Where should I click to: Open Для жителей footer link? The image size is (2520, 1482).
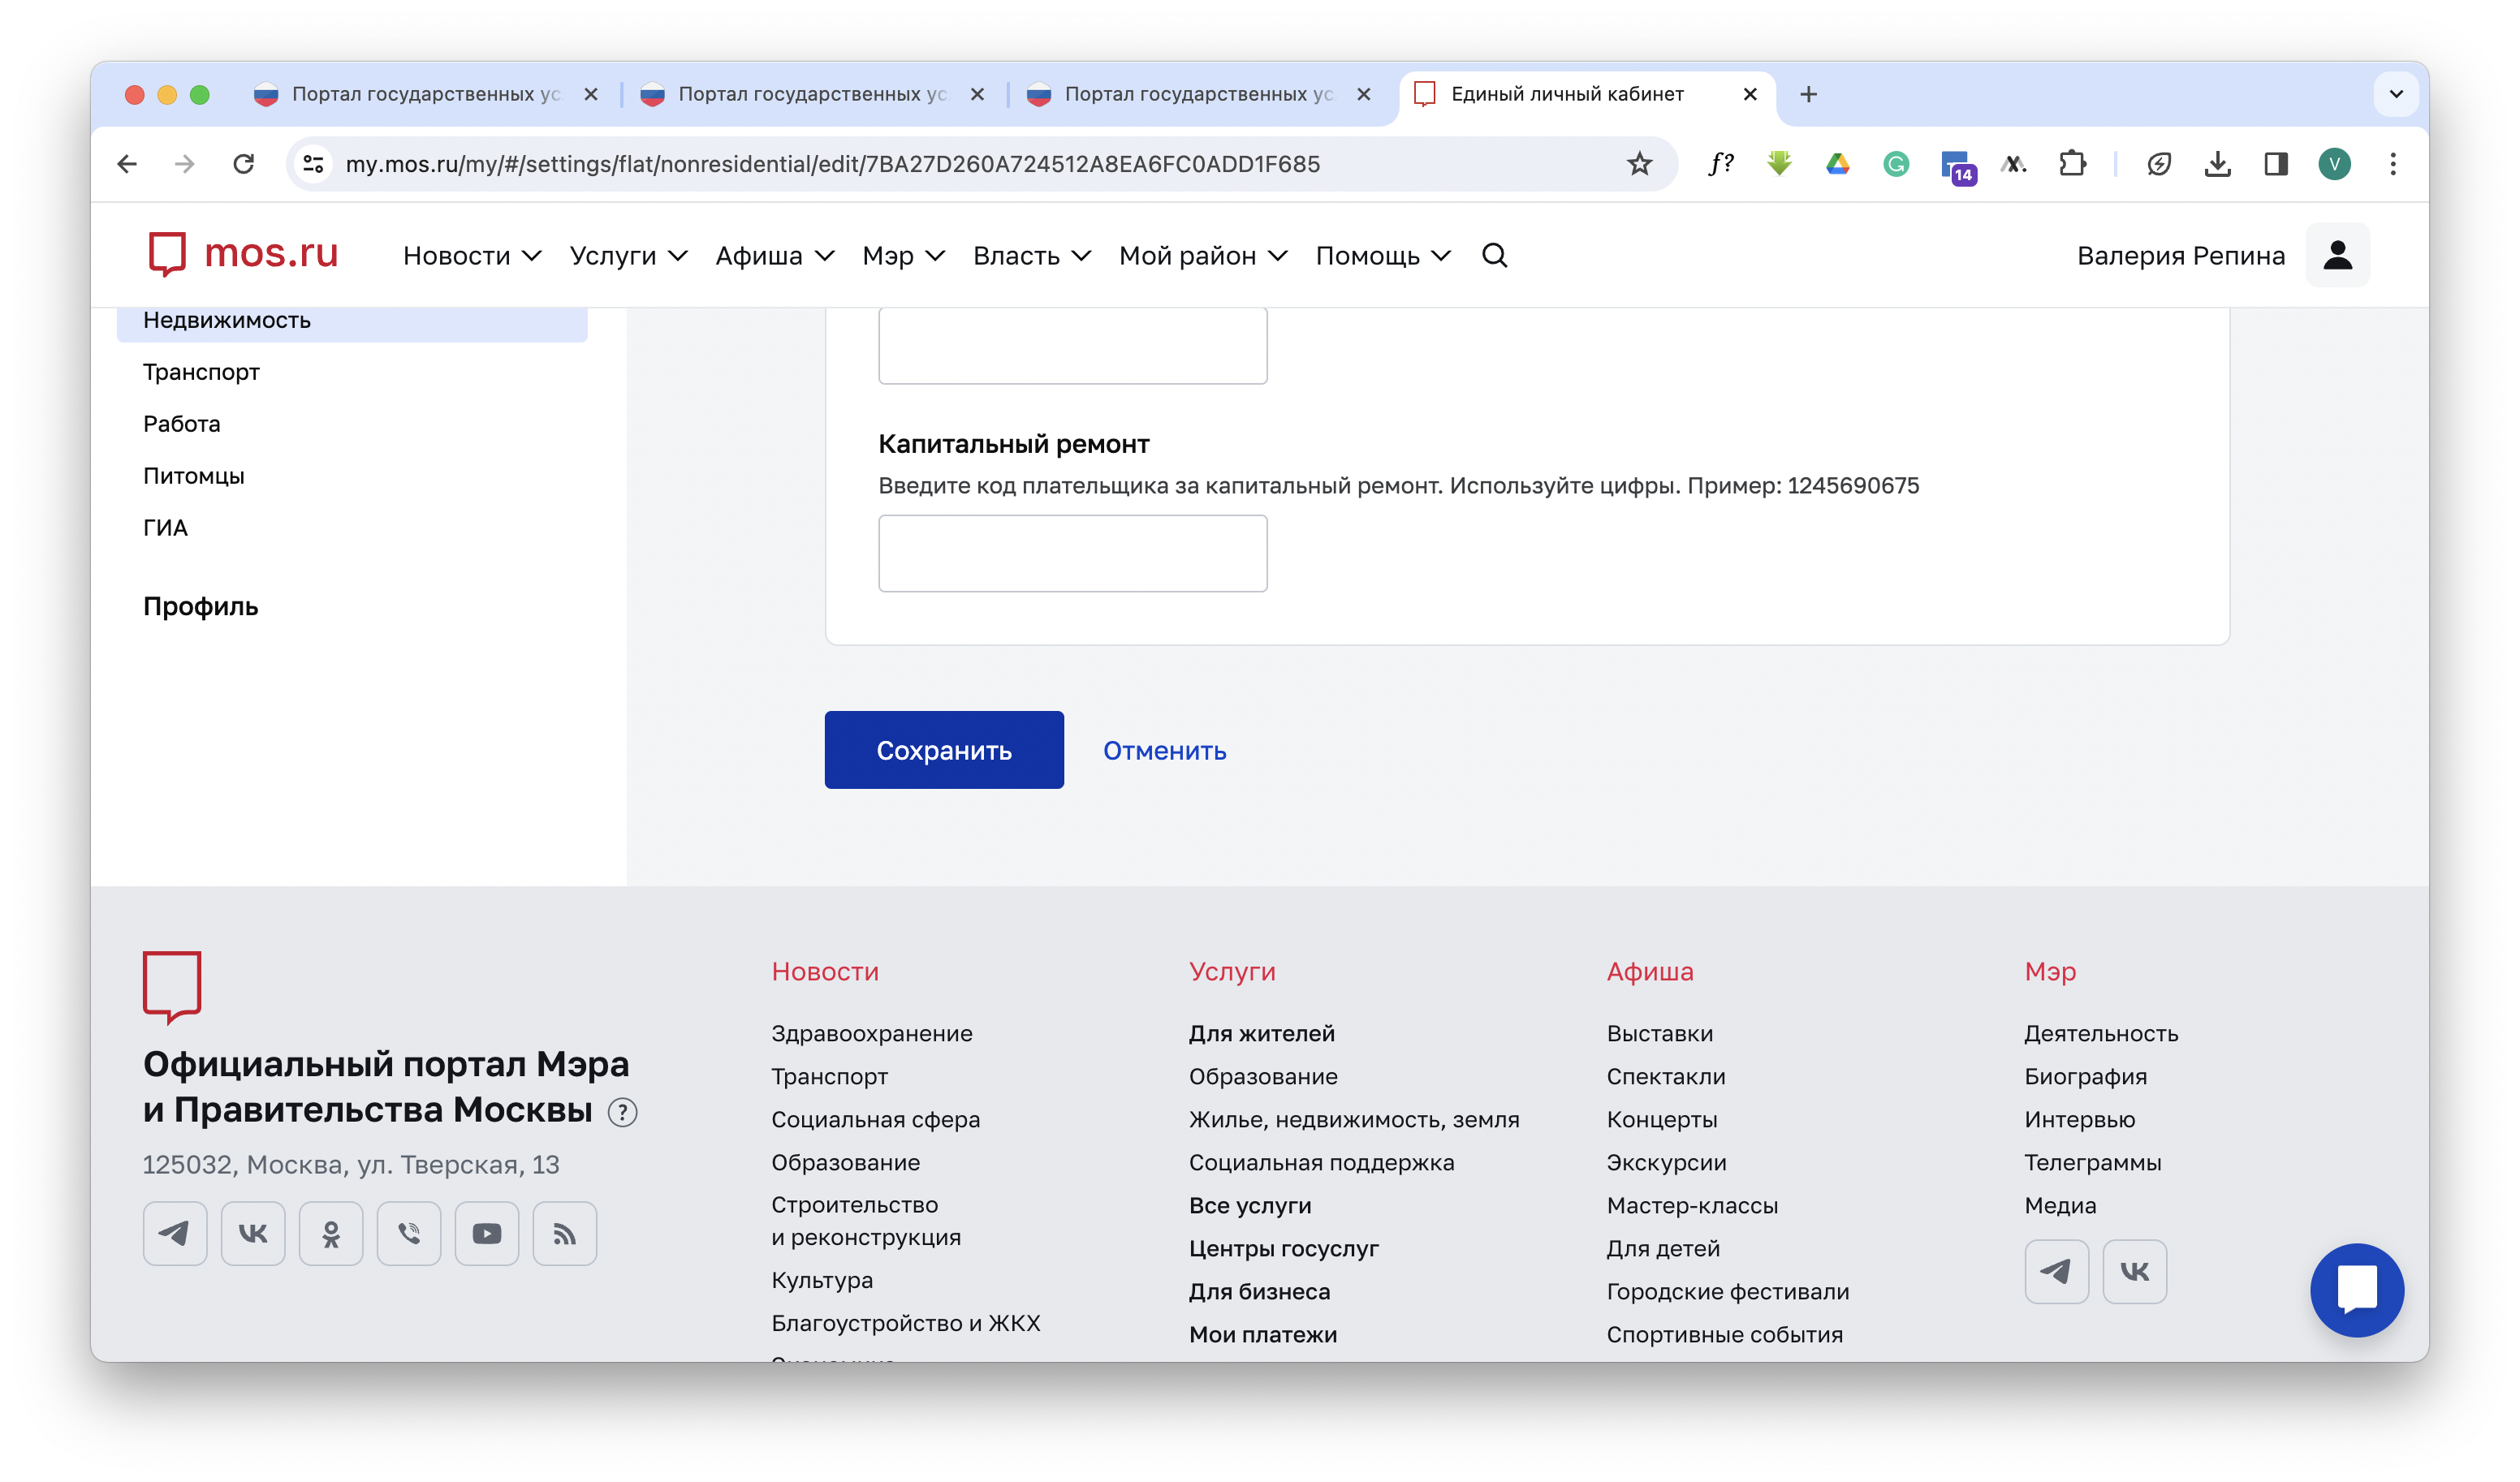1261,1033
